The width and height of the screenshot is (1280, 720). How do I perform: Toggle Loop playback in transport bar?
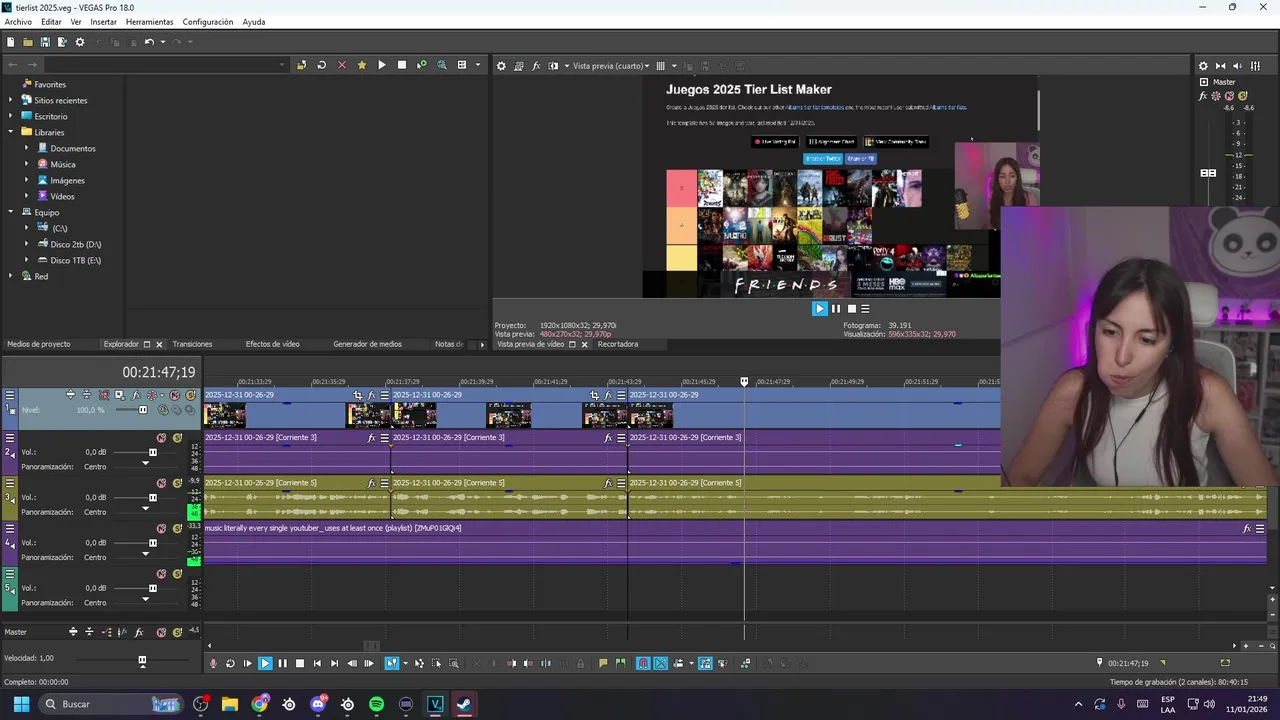click(x=230, y=663)
